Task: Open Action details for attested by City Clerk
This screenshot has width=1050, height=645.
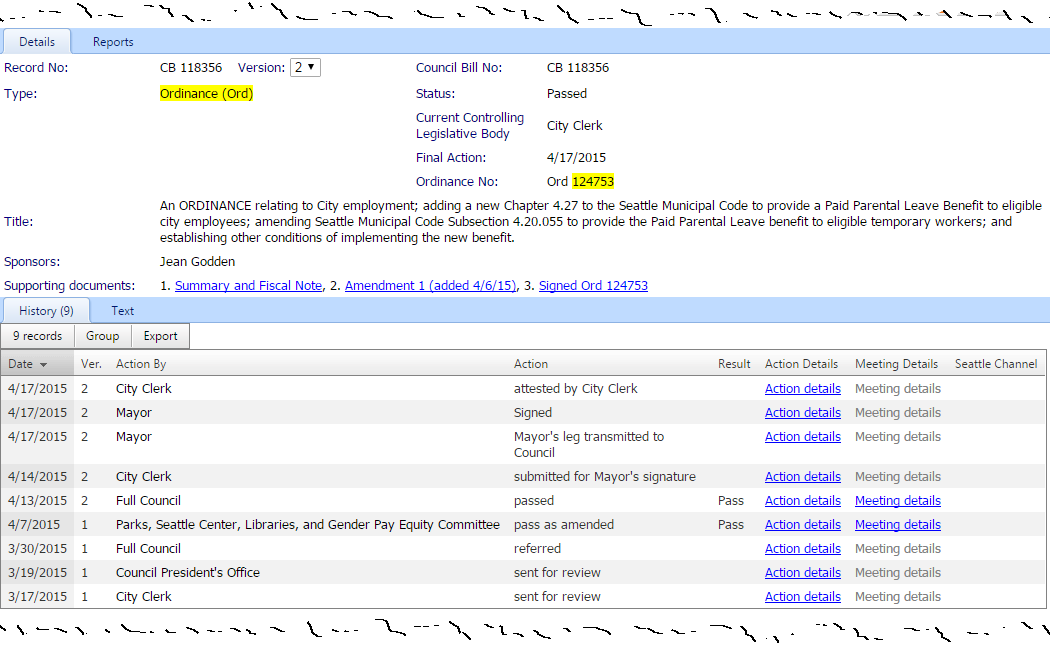Action: (802, 389)
